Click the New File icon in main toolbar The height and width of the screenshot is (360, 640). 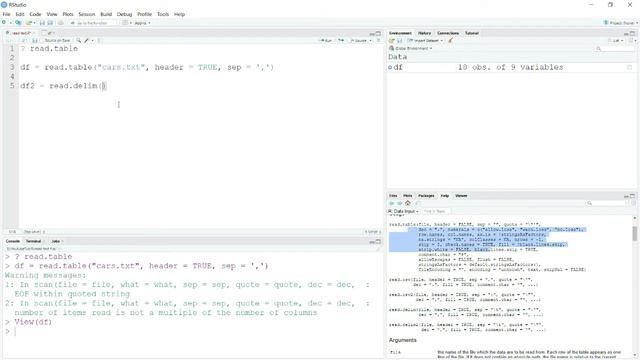(x=4, y=23)
